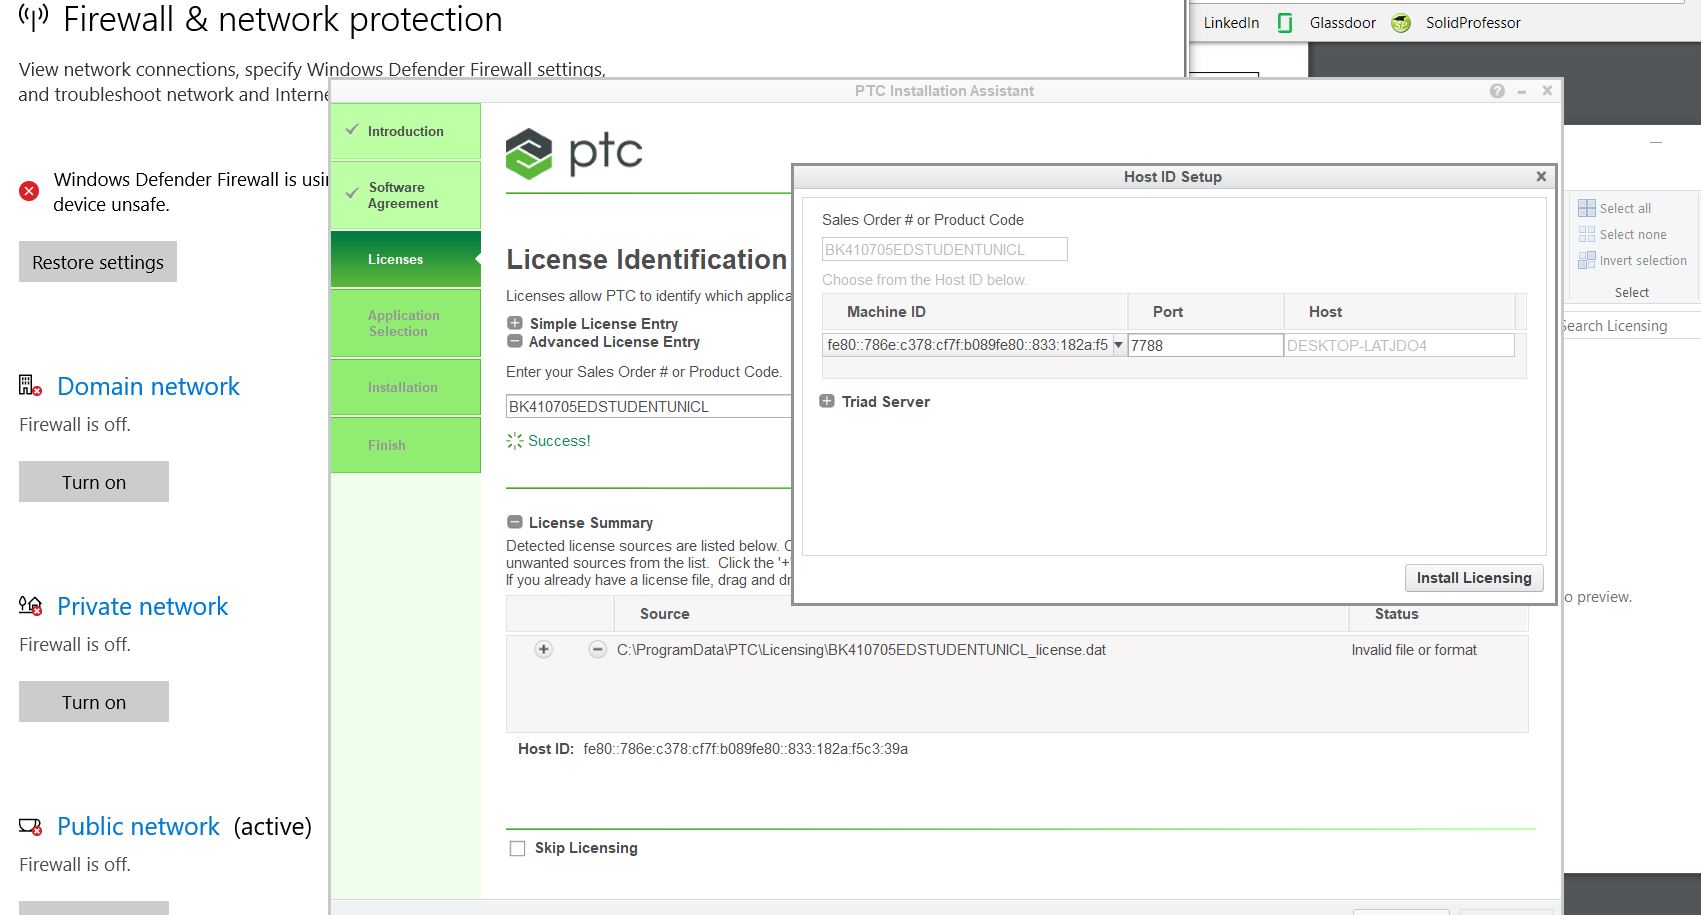Select the Application Selection step

pyautogui.click(x=405, y=323)
